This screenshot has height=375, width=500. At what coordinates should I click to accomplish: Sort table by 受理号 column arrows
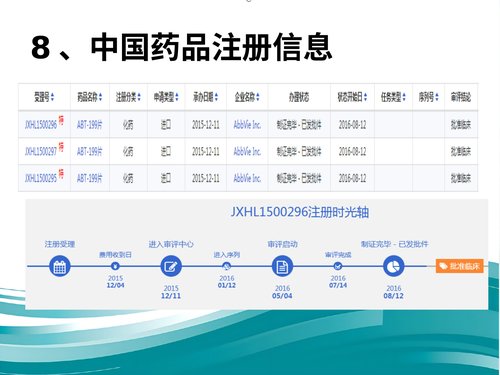point(52,97)
